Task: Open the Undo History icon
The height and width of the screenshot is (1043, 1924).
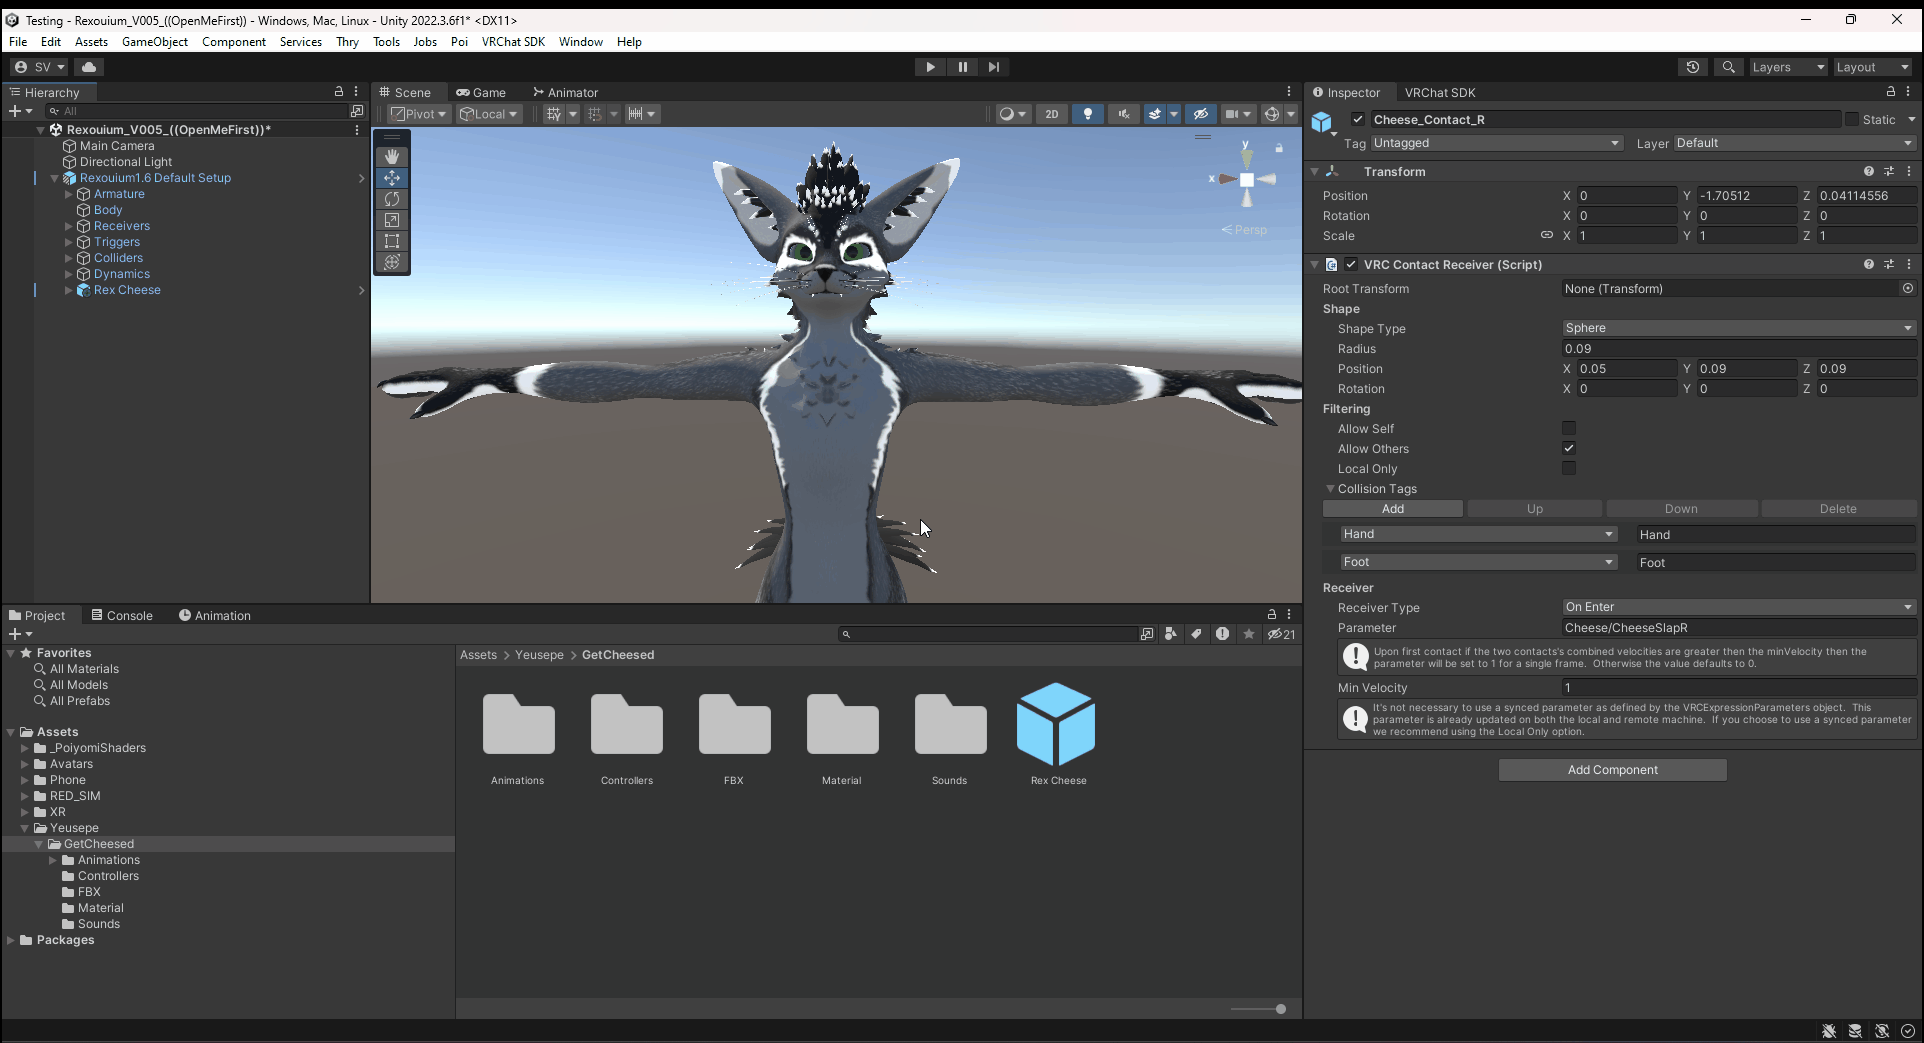Action: [x=1693, y=67]
